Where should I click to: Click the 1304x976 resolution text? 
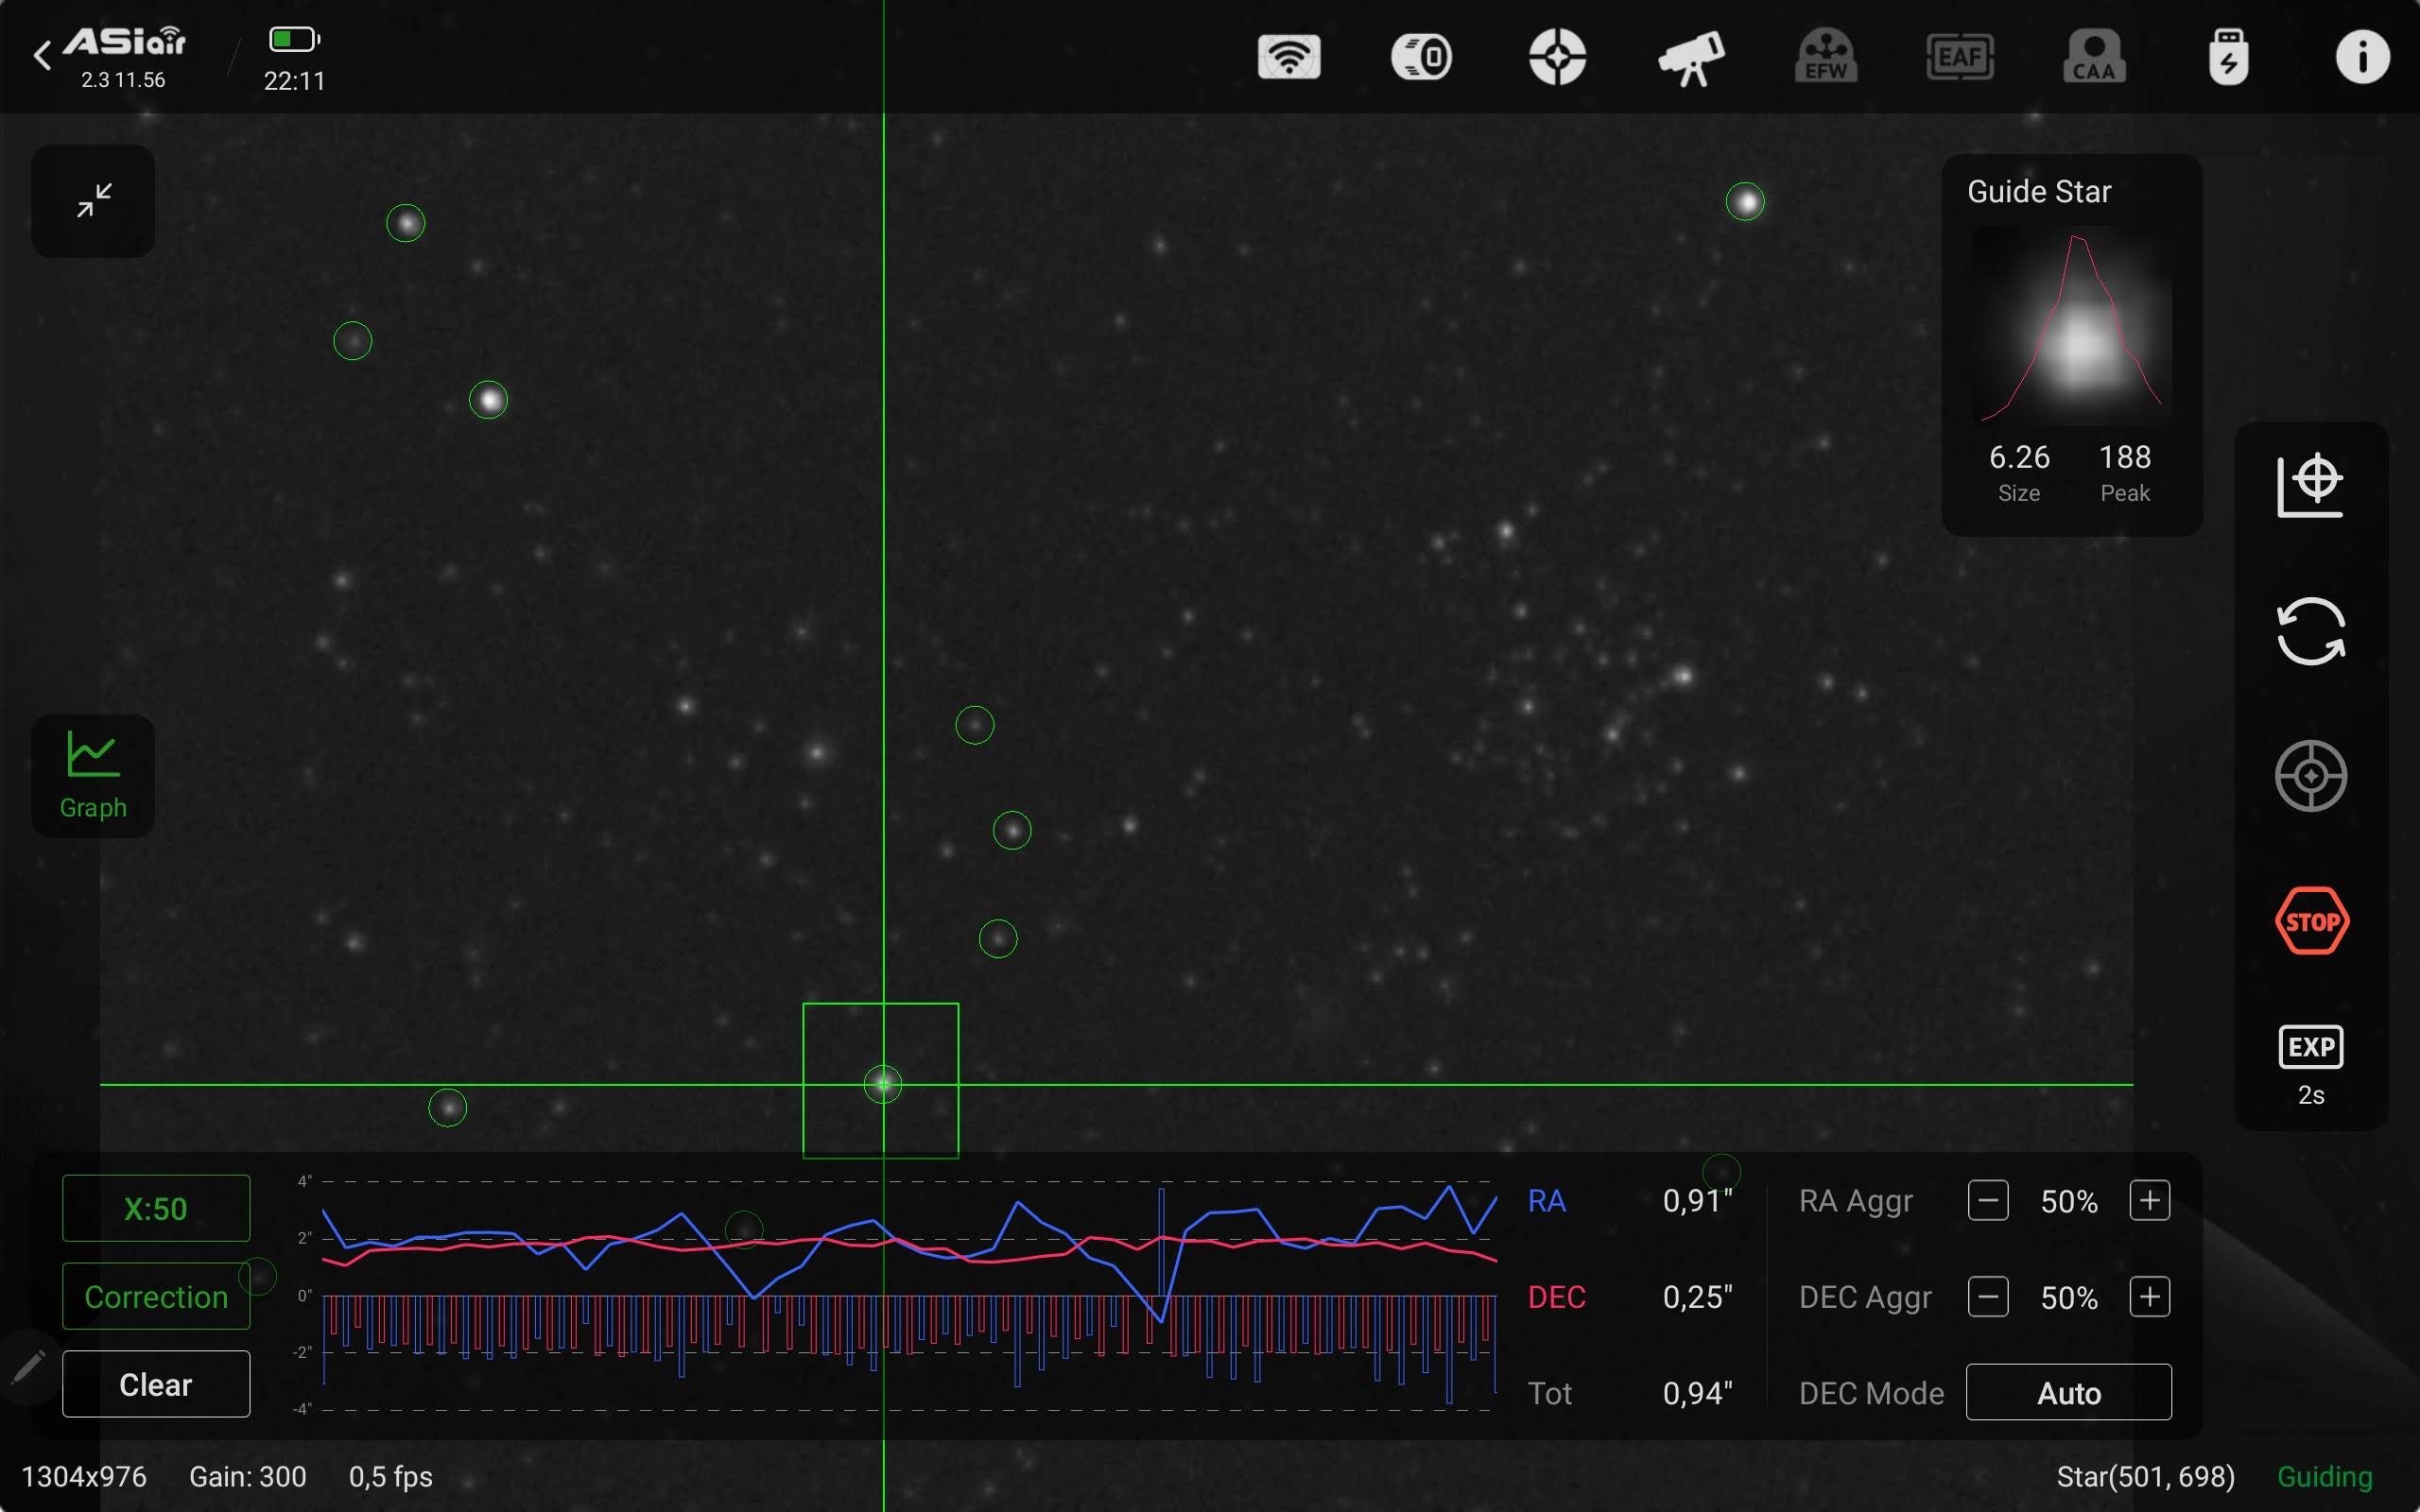click(84, 1476)
